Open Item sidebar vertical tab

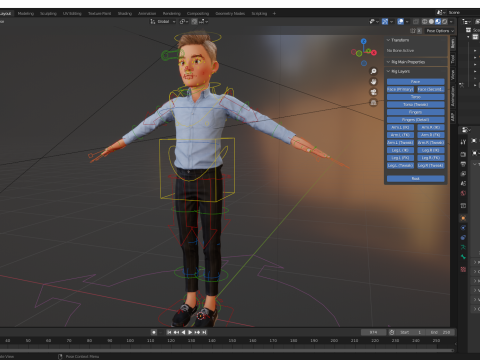click(x=453, y=44)
